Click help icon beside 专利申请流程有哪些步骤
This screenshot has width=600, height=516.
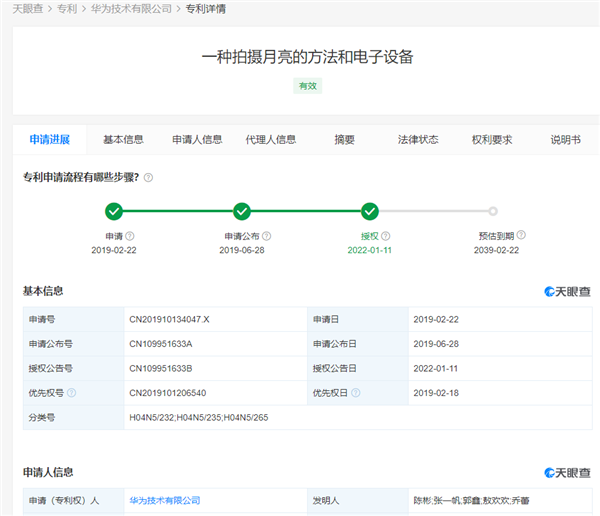click(x=148, y=178)
